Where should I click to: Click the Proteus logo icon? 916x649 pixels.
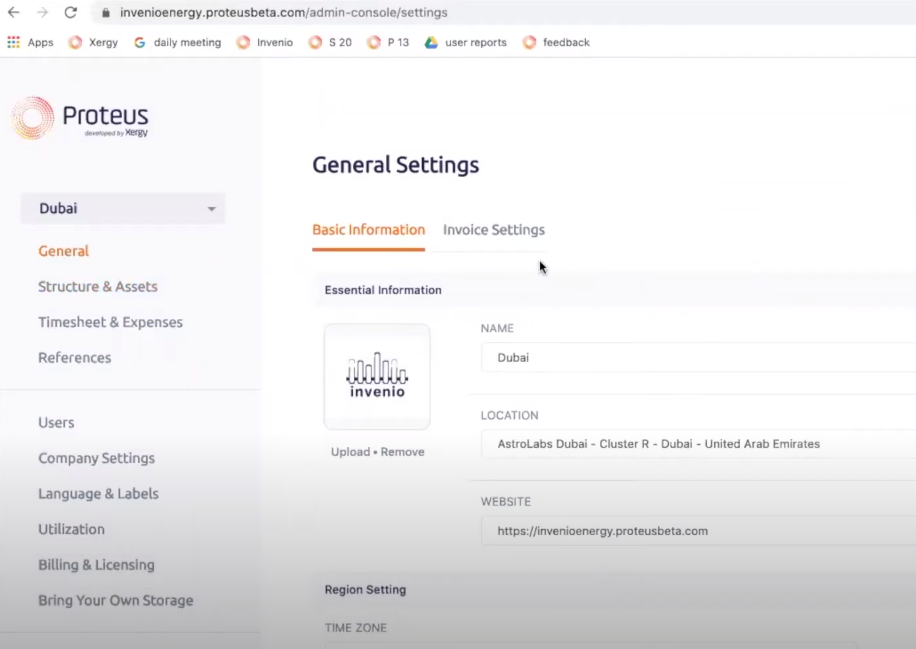click(32, 118)
